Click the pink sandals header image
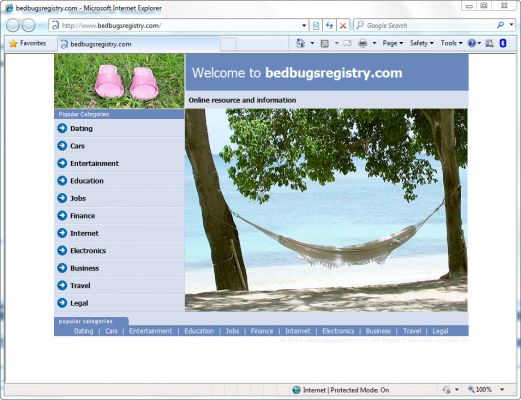The width and height of the screenshot is (521, 400). pos(119,81)
